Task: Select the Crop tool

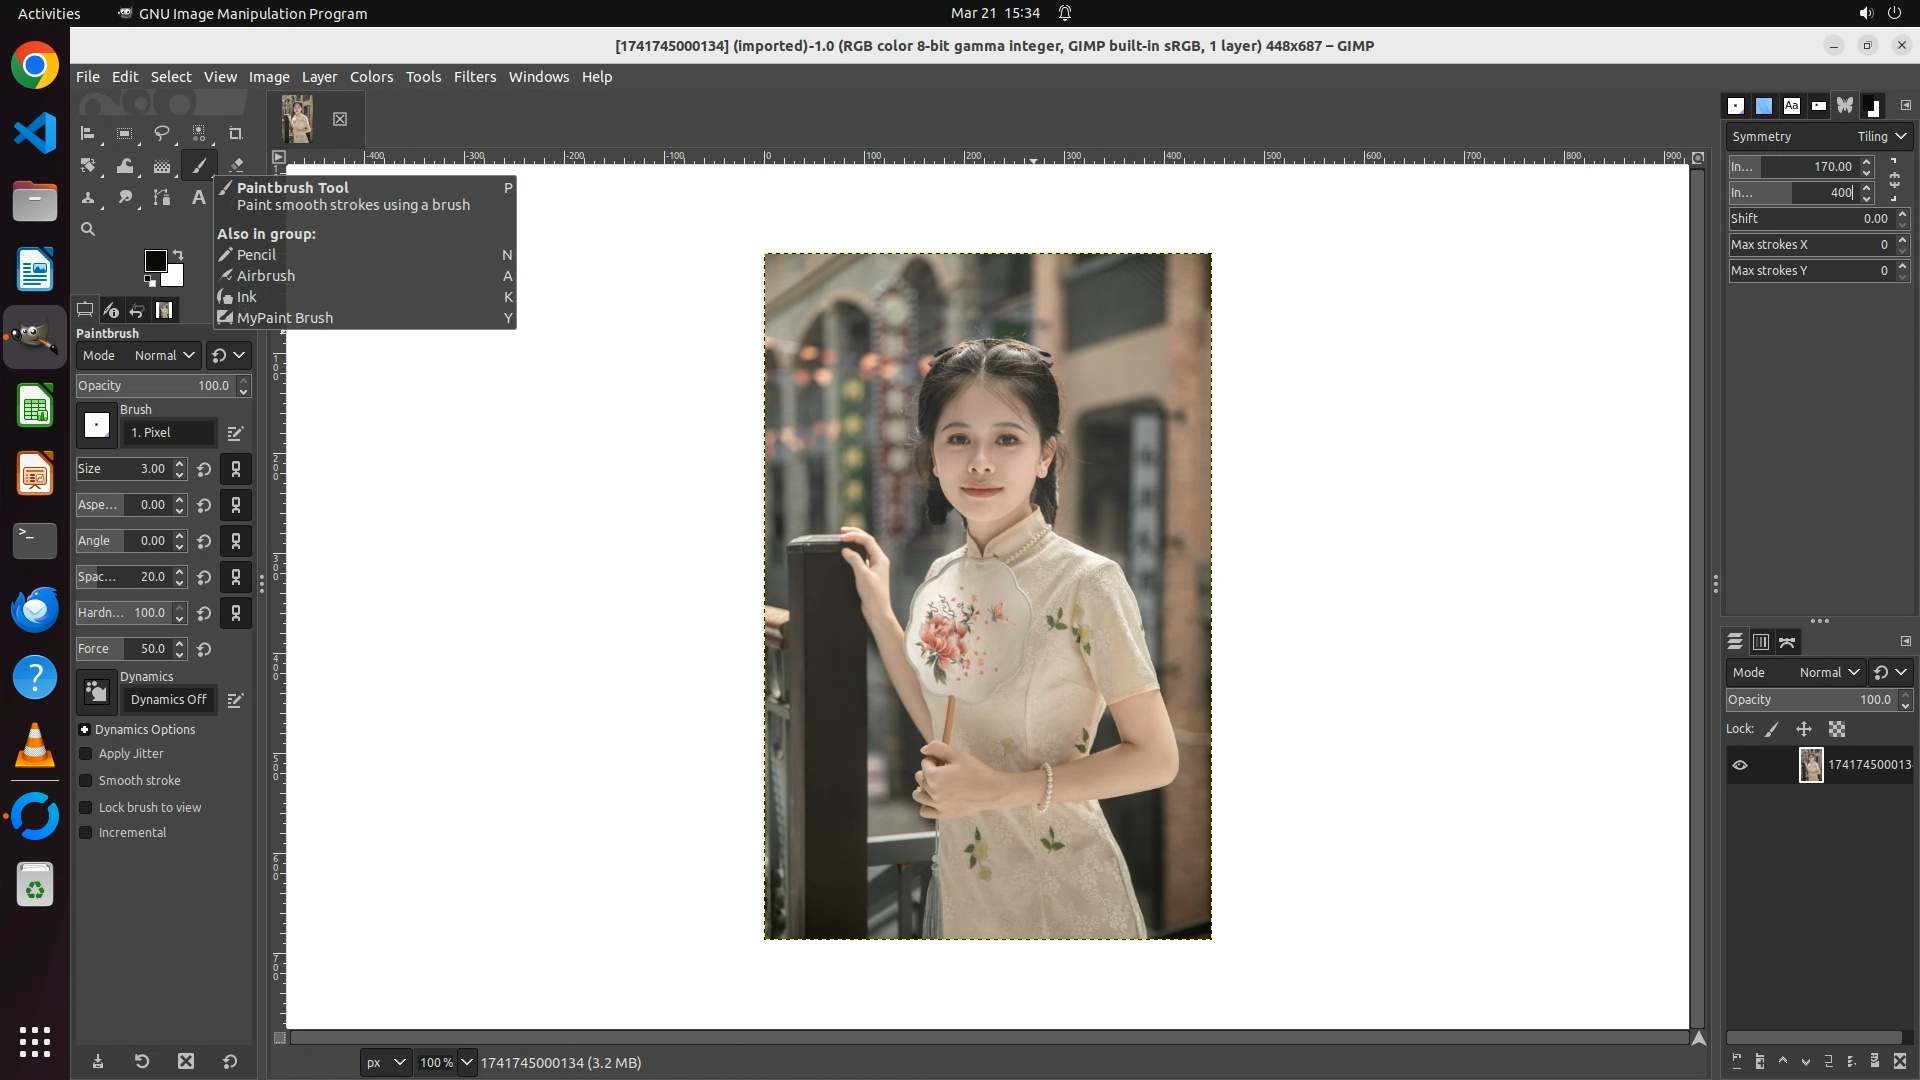Action: 235,134
